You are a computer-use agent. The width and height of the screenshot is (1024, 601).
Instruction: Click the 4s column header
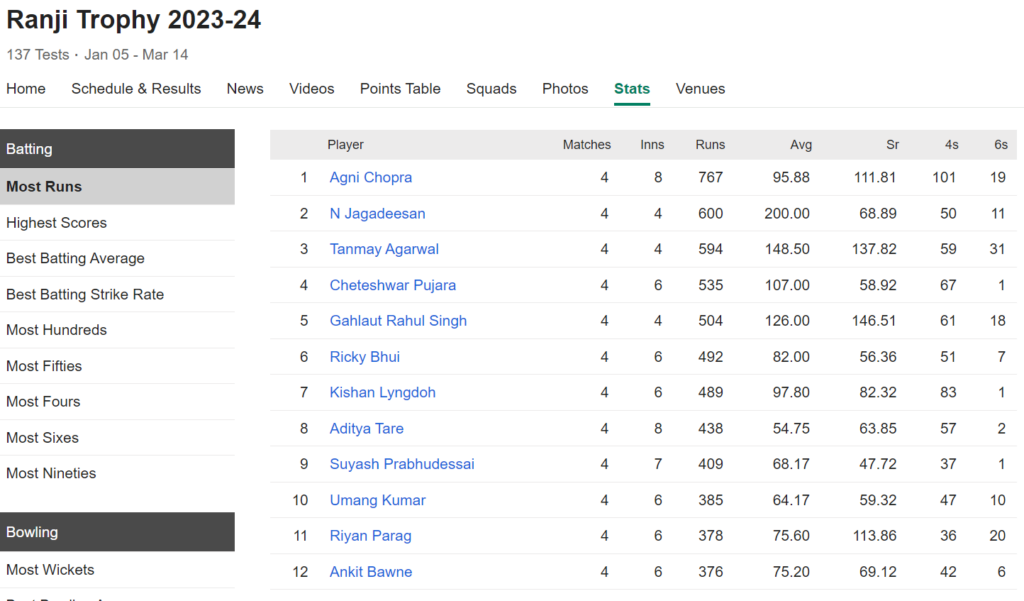point(952,145)
